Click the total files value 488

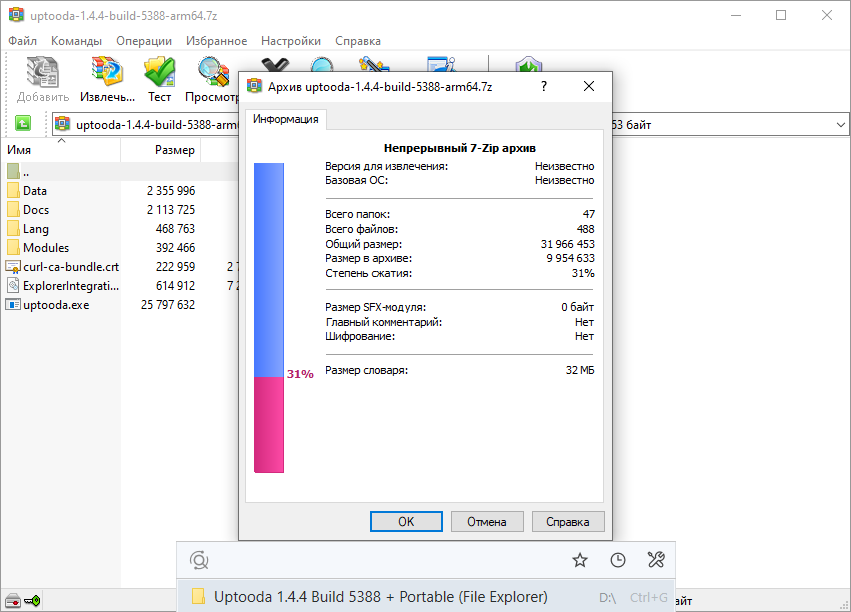click(x=586, y=229)
